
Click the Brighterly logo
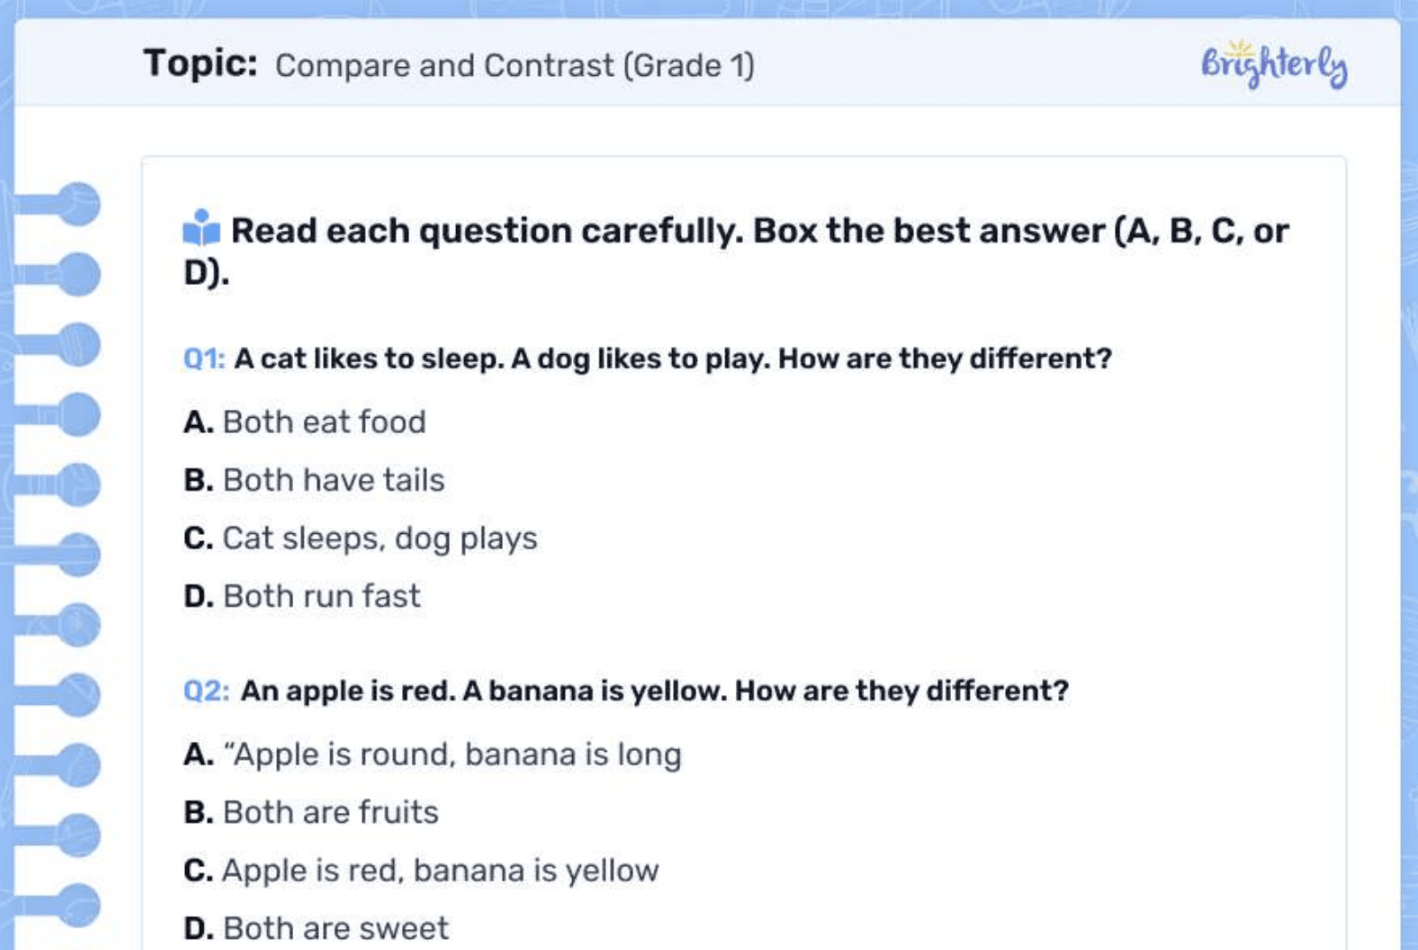pos(1273,64)
